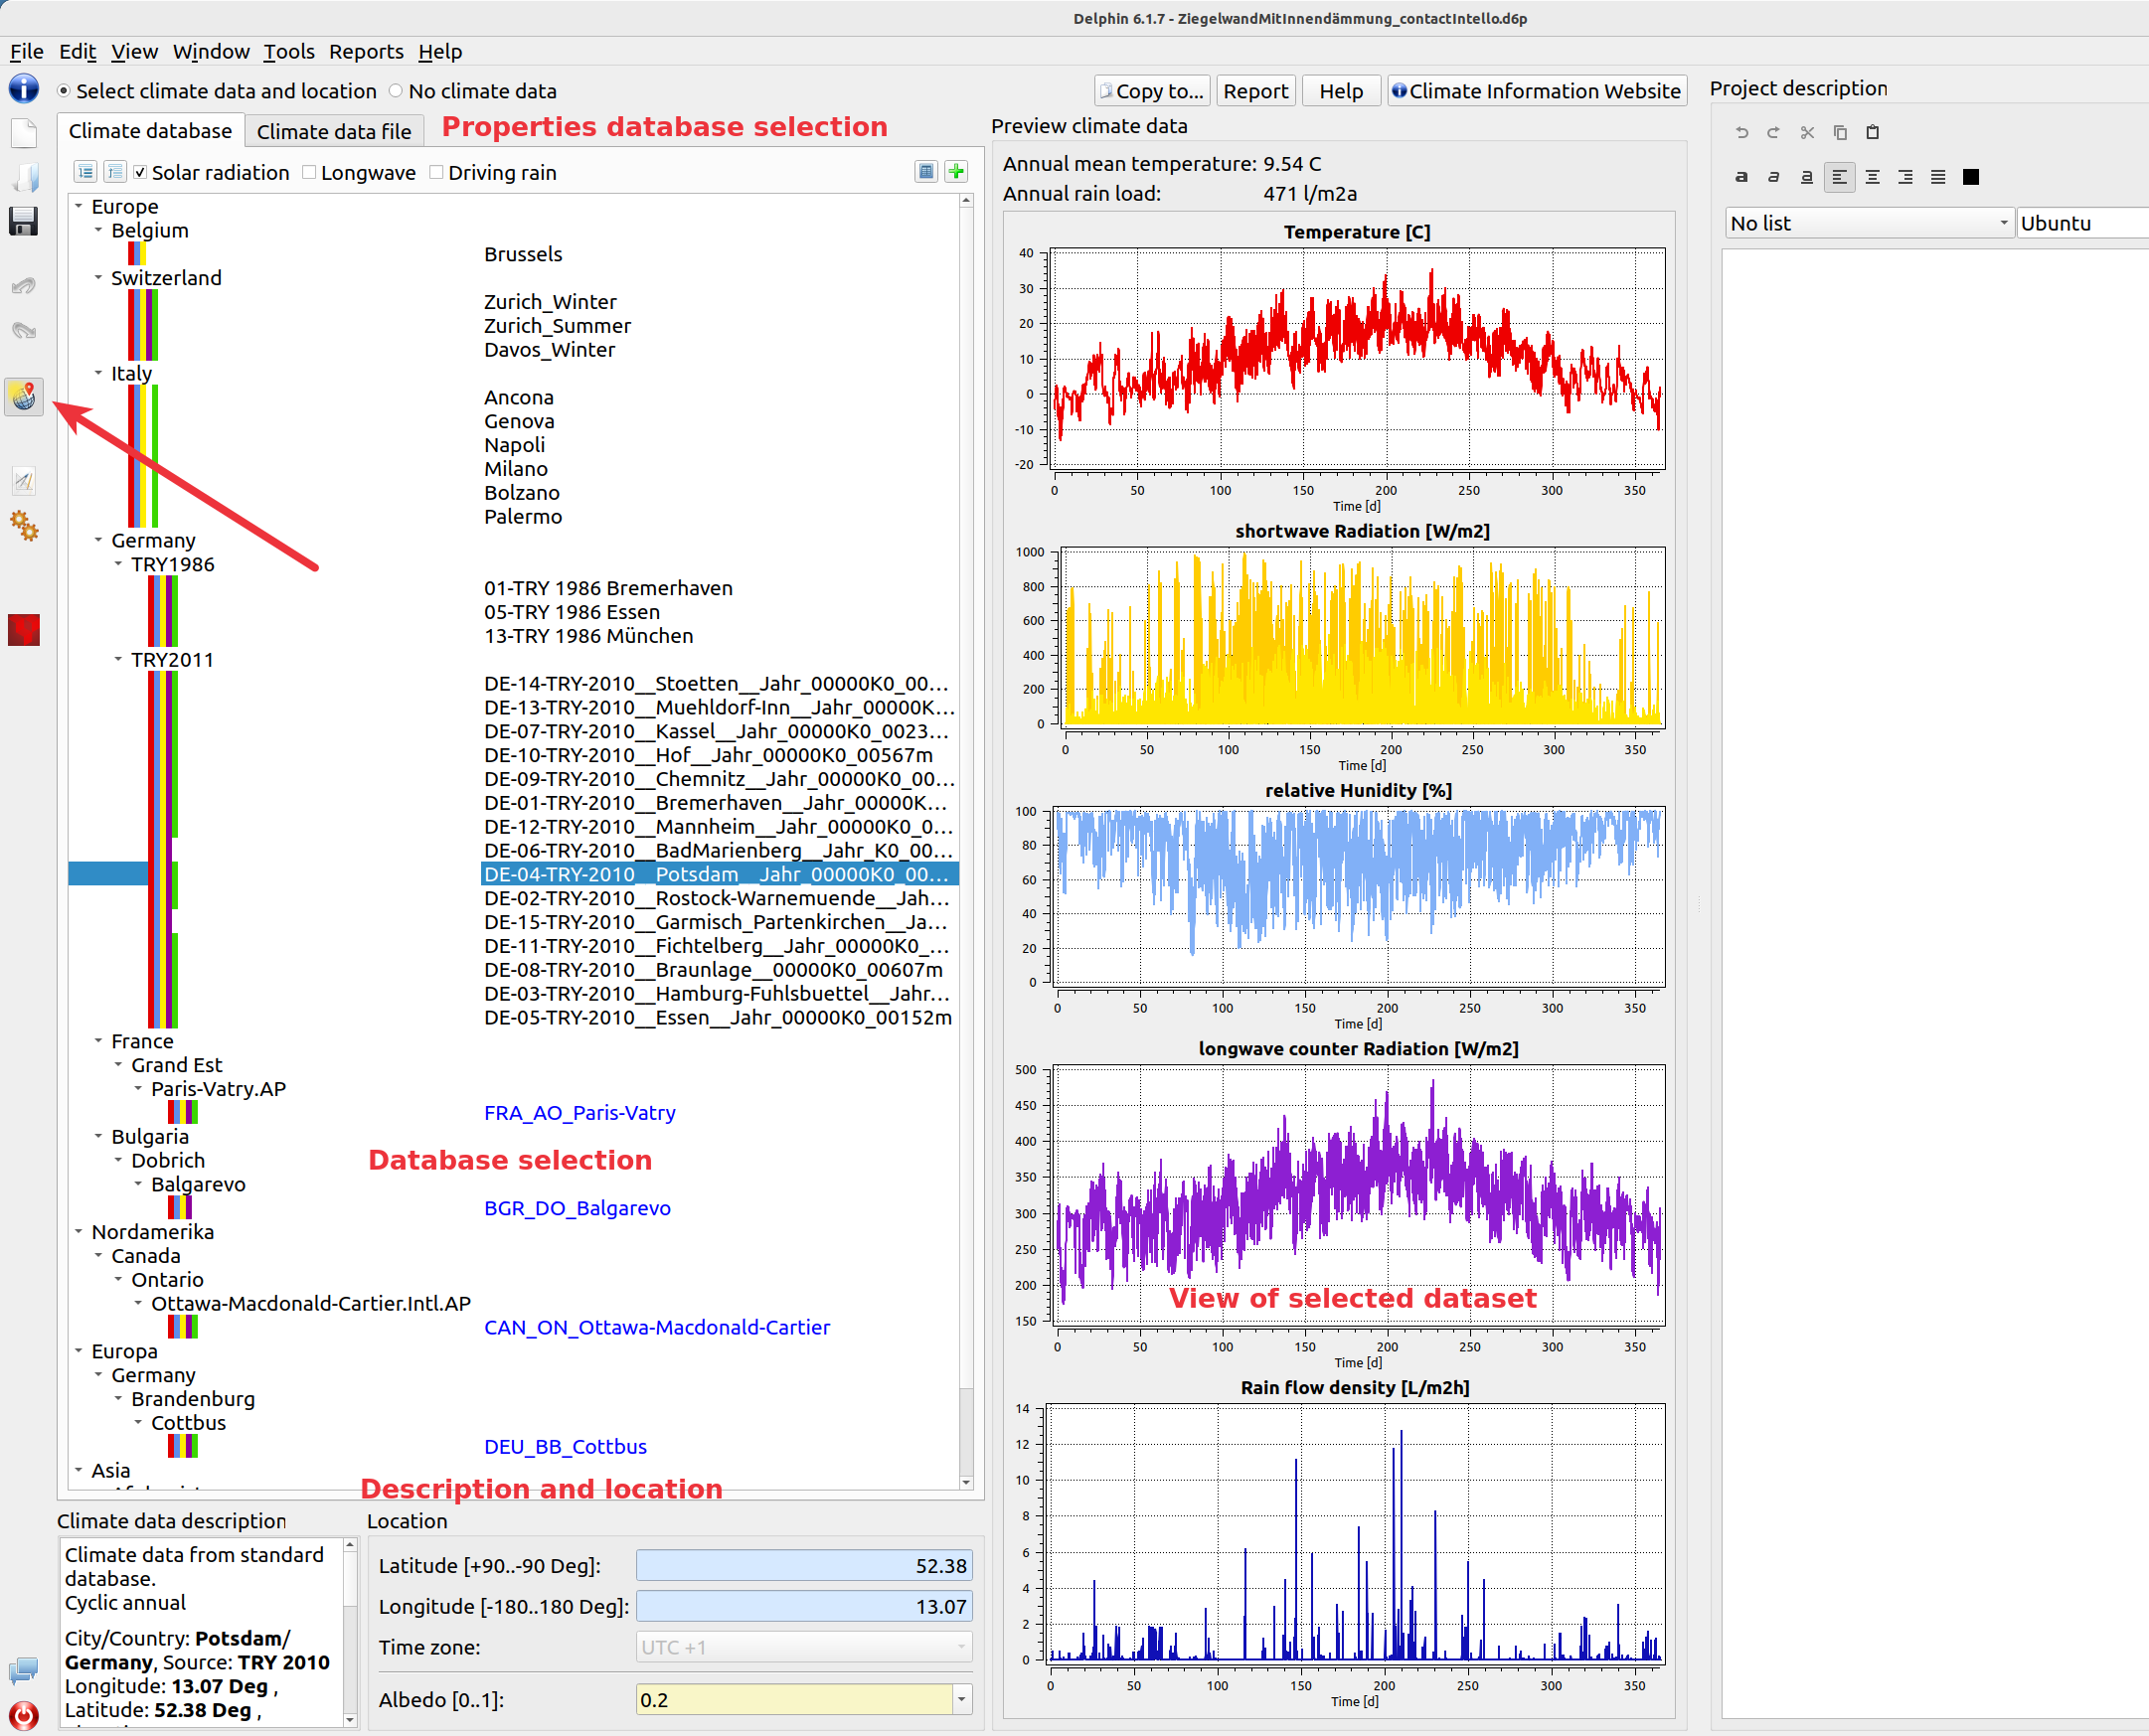Uncheck the Solar radiation checkbox
Screen dimensions: 2149x1736
pos(141,172)
